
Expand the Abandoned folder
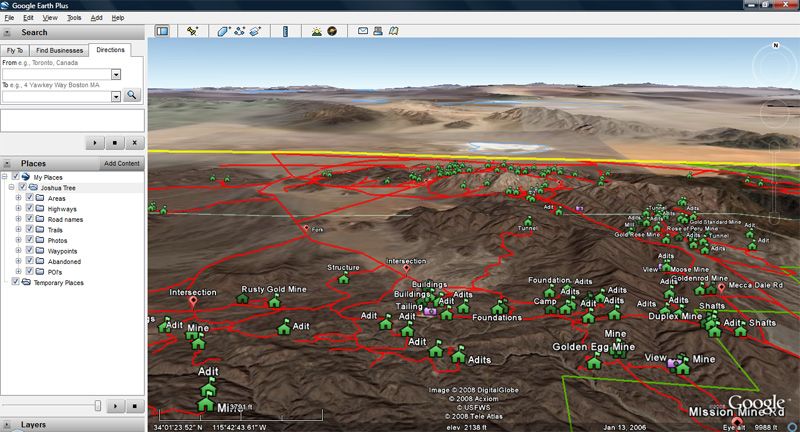(18, 261)
